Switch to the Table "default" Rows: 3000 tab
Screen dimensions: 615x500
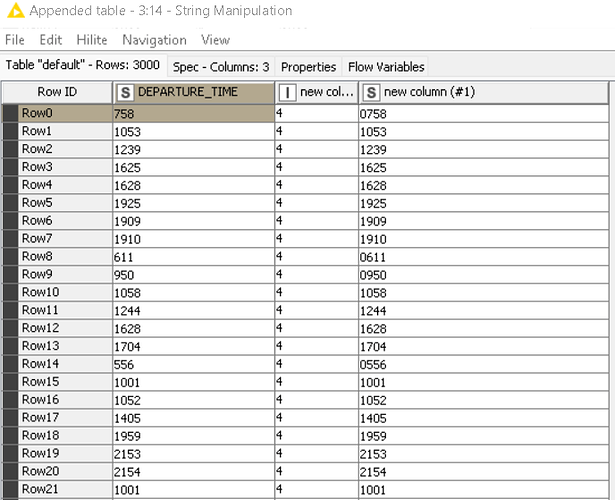[83, 65]
